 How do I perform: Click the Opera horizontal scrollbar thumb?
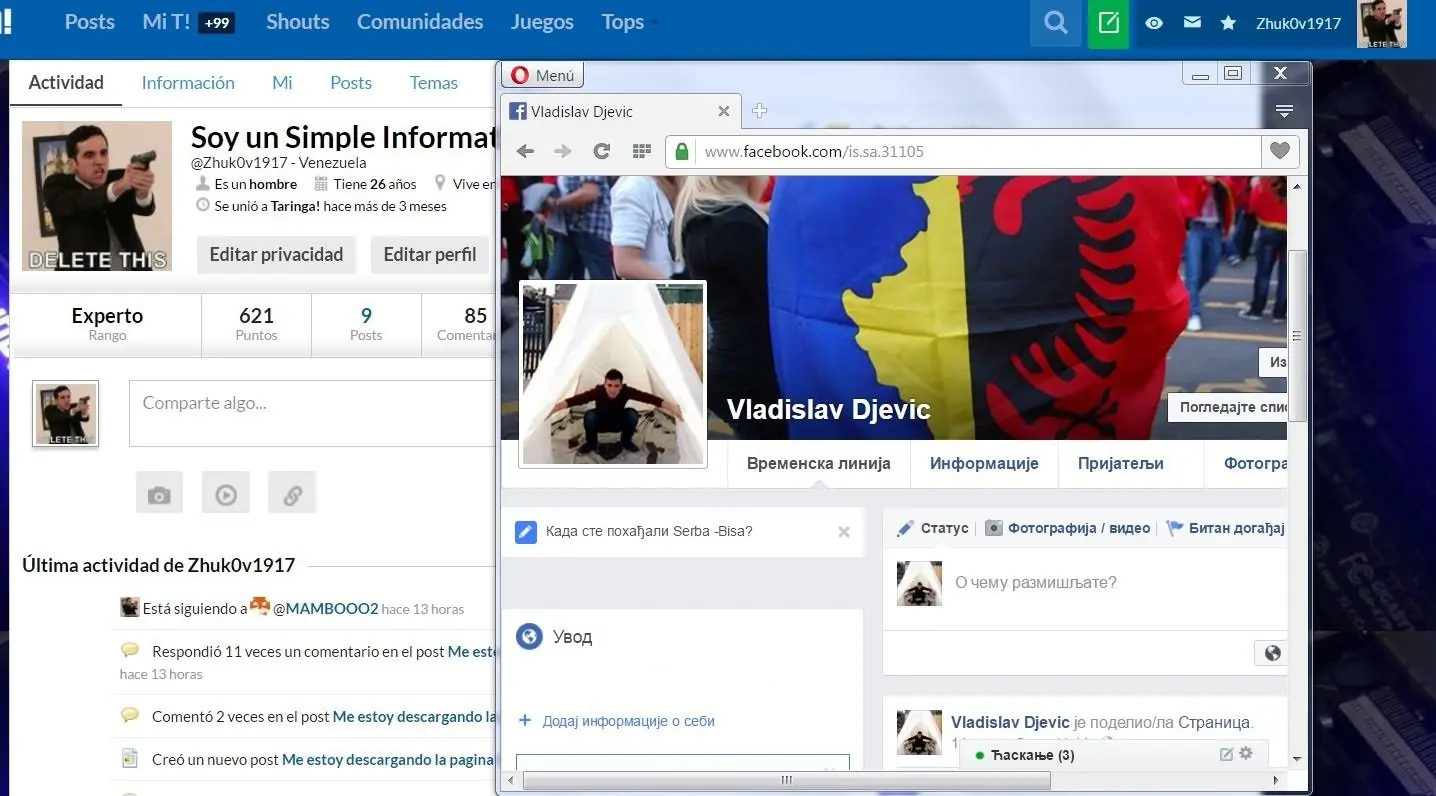pyautogui.click(x=786, y=780)
